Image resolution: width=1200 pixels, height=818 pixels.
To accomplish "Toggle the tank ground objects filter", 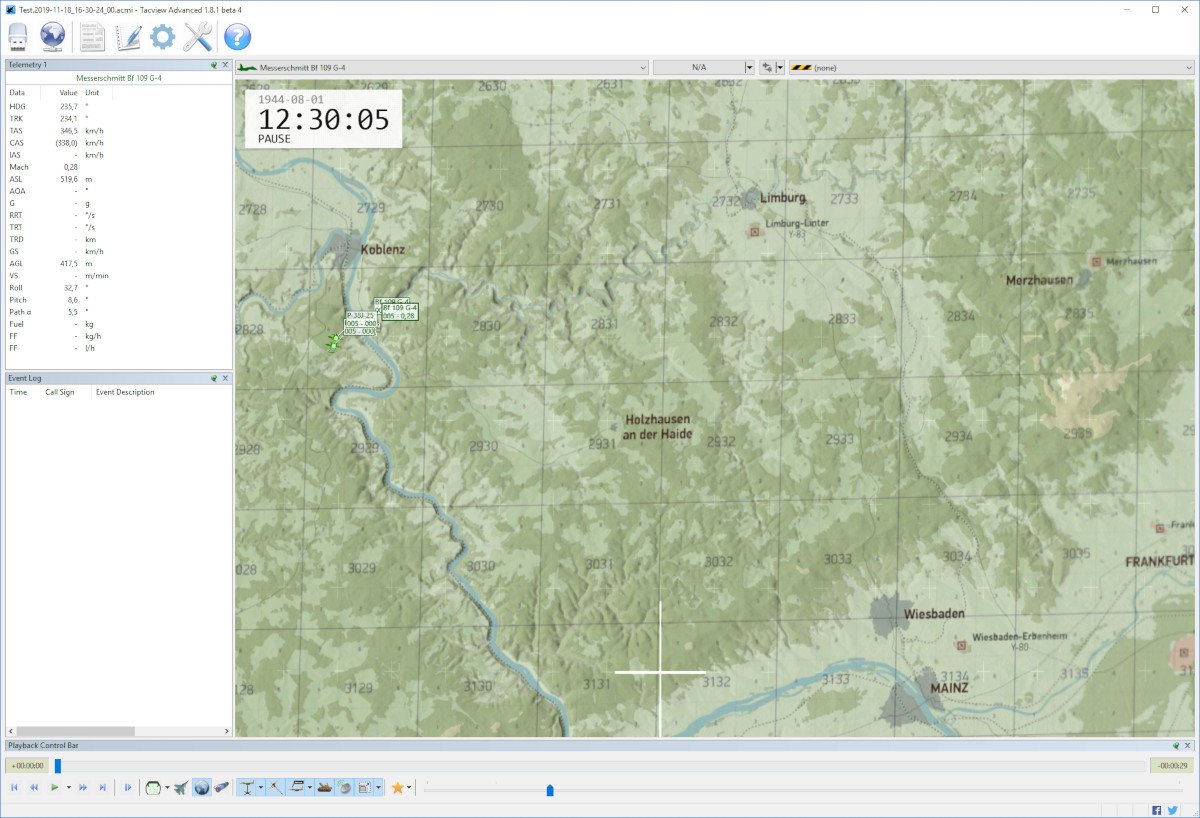I will point(325,788).
